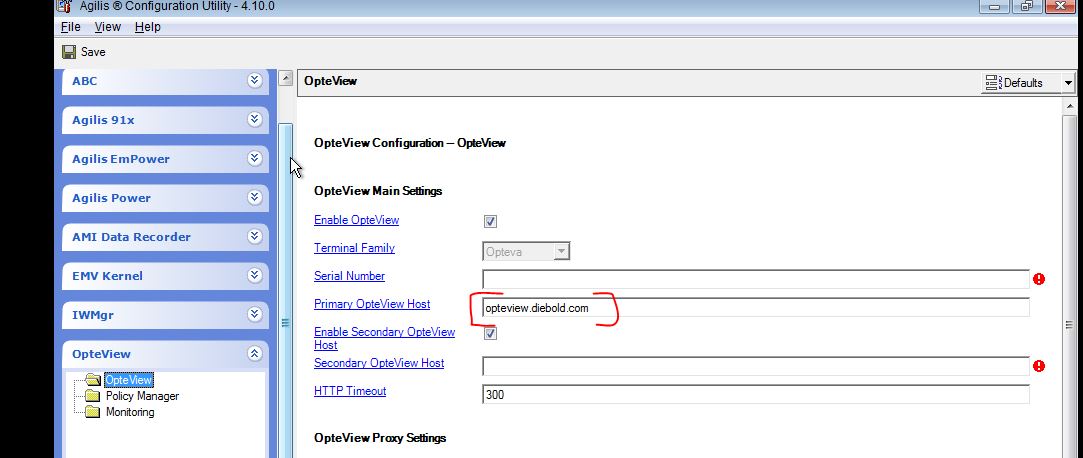Open the View menu
This screenshot has width=1083, height=458.
108,27
